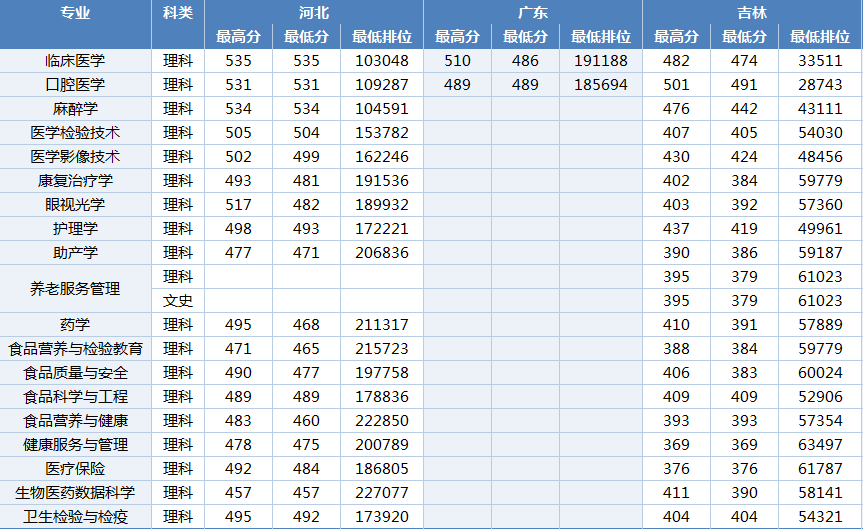Click the 最低分 header under 河北
The height and width of the screenshot is (530, 863).
click(307, 37)
